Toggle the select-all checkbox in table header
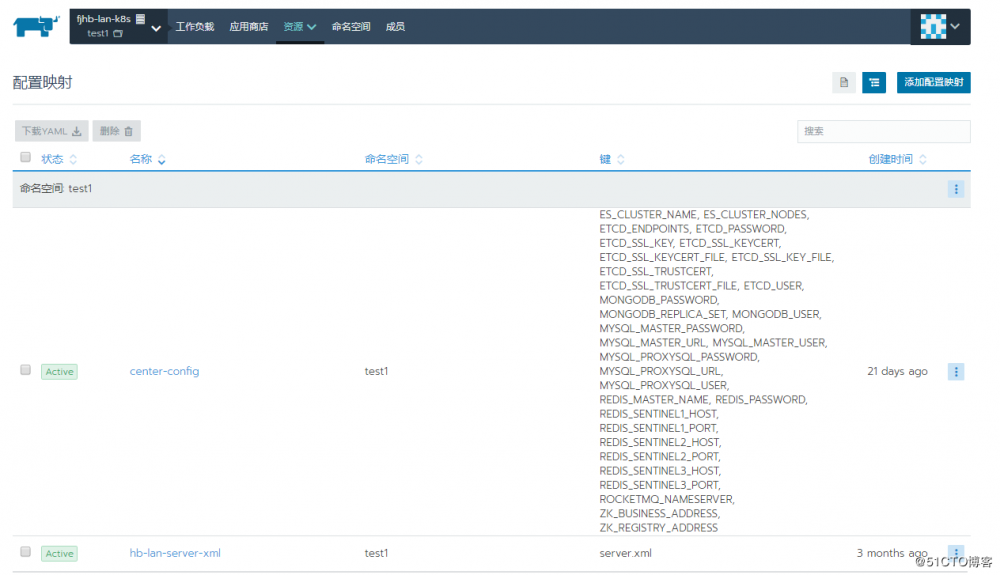Viewport: 1000px width, 575px height. (26, 157)
